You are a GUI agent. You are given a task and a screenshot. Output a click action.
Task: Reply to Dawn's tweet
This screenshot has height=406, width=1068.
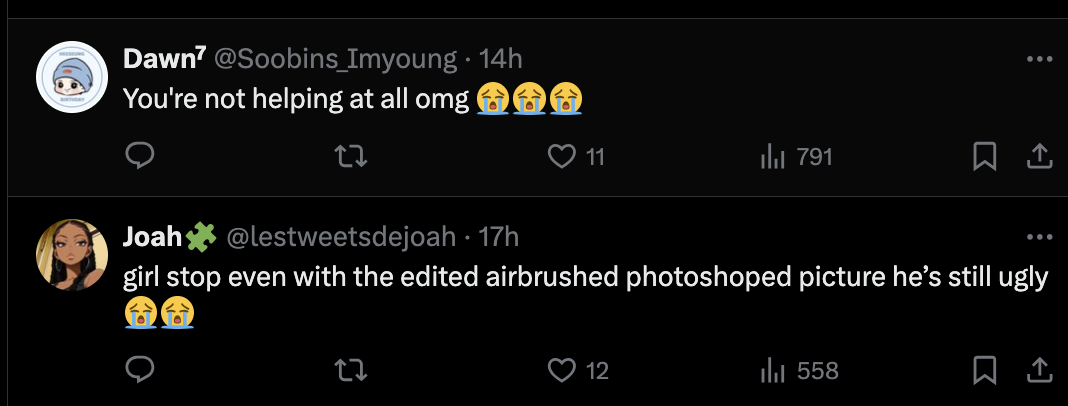click(140, 156)
